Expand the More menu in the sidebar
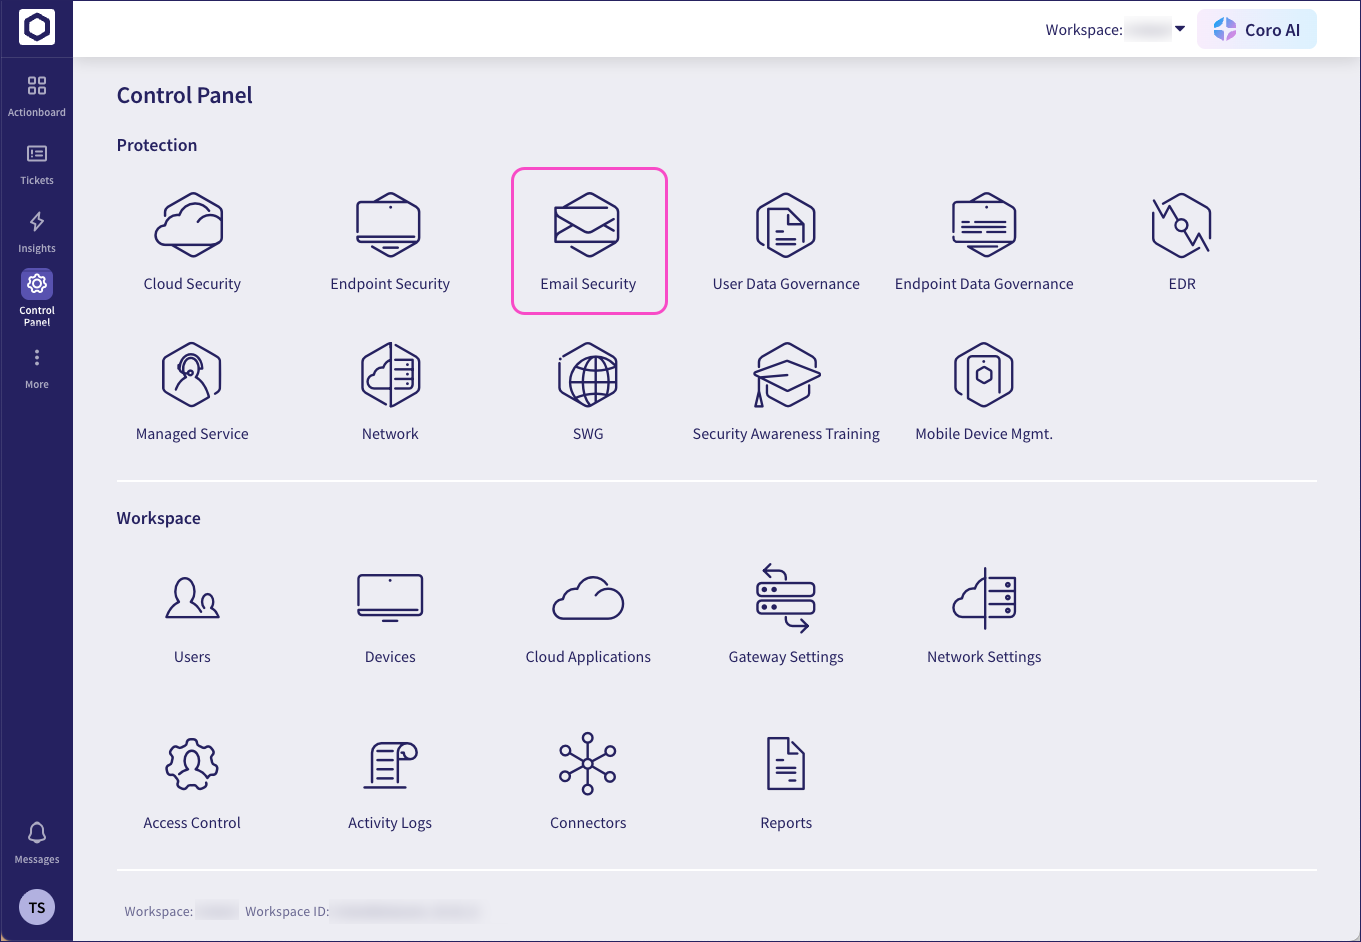The image size is (1361, 942). click(37, 366)
